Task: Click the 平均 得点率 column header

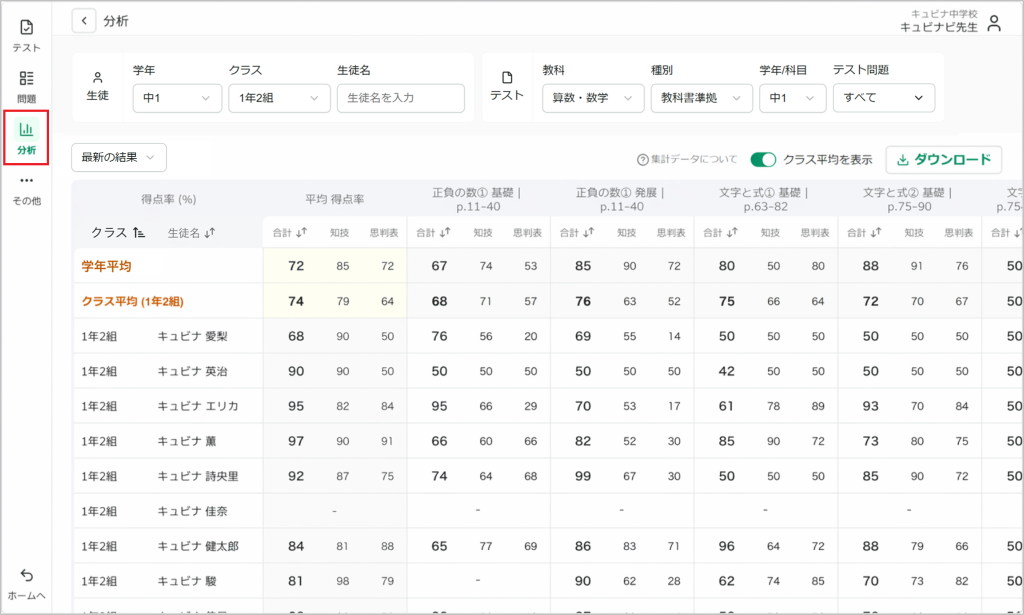Action: pyautogui.click(x=334, y=199)
